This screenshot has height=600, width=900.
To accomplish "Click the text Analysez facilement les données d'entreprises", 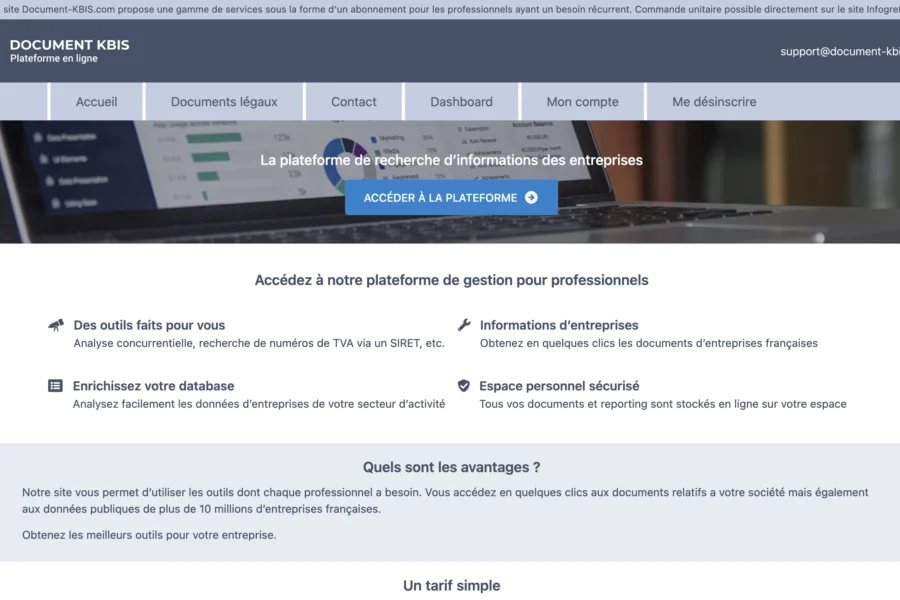I will pos(259,404).
